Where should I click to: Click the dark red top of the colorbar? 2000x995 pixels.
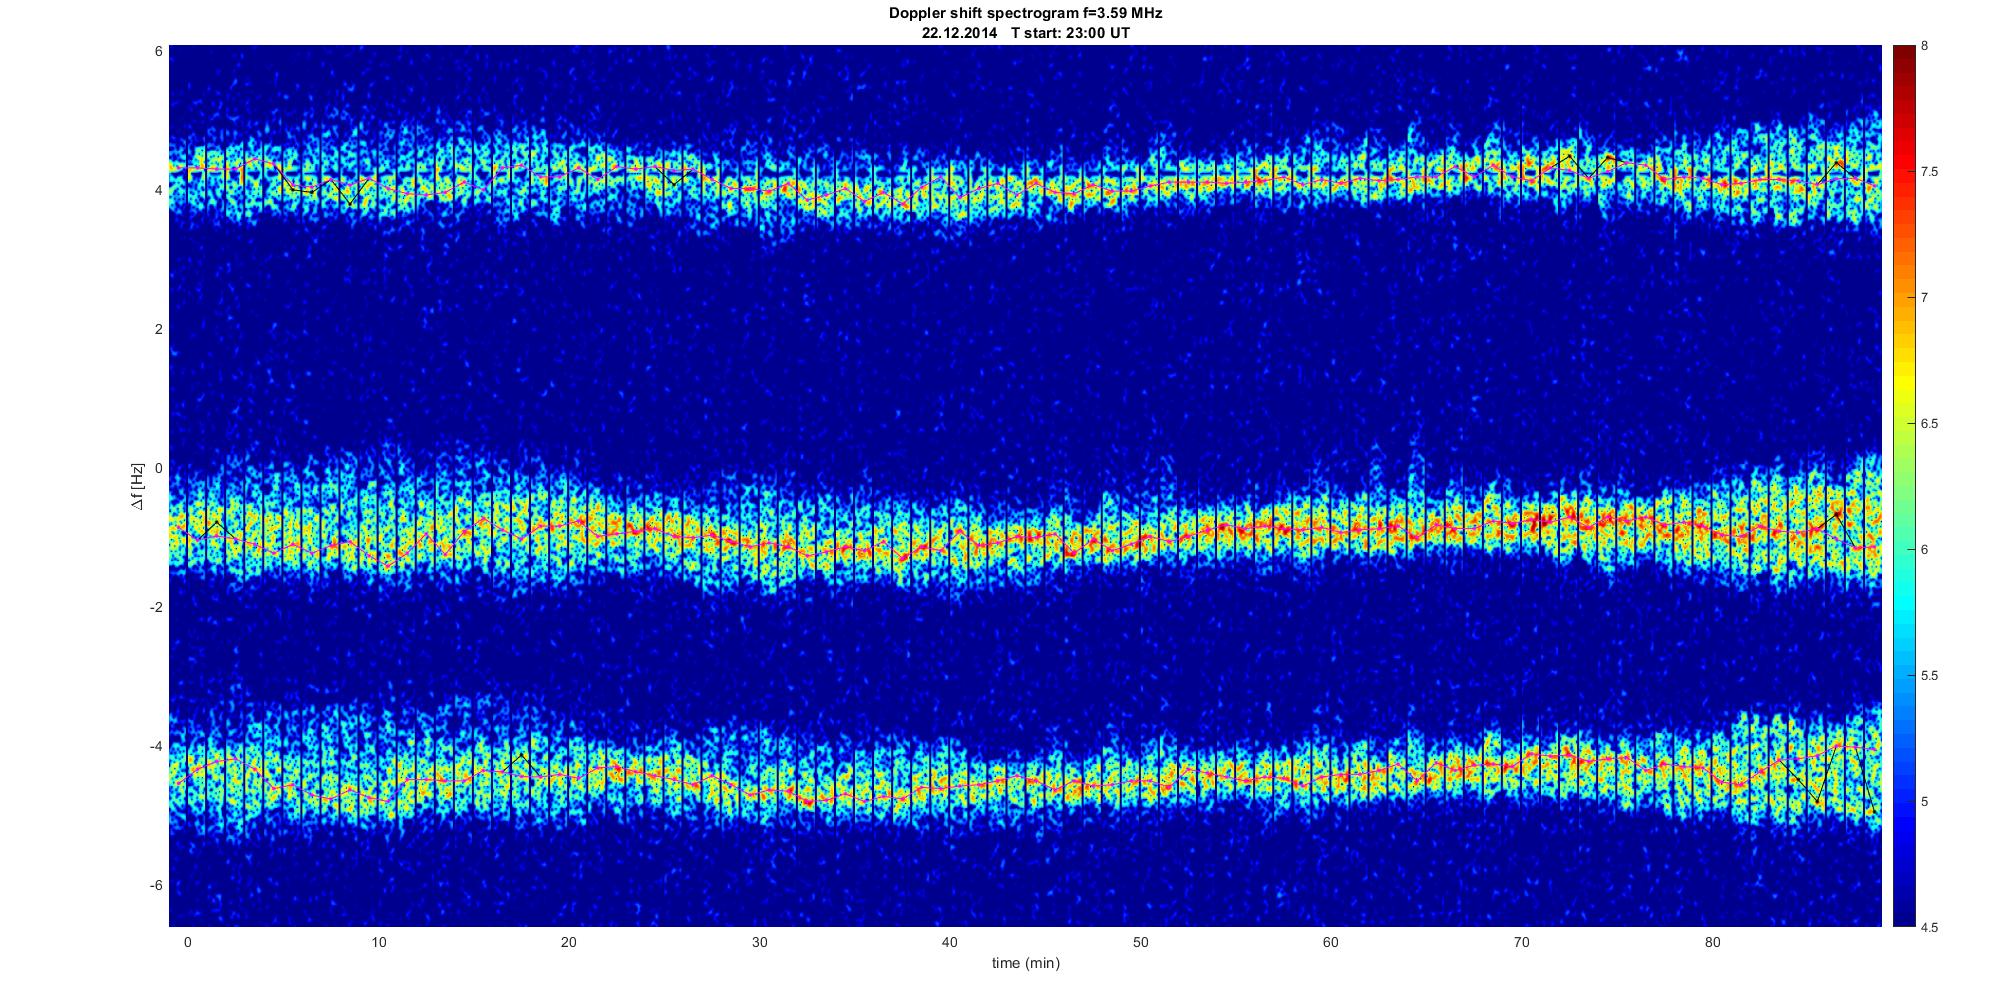coord(1904,58)
